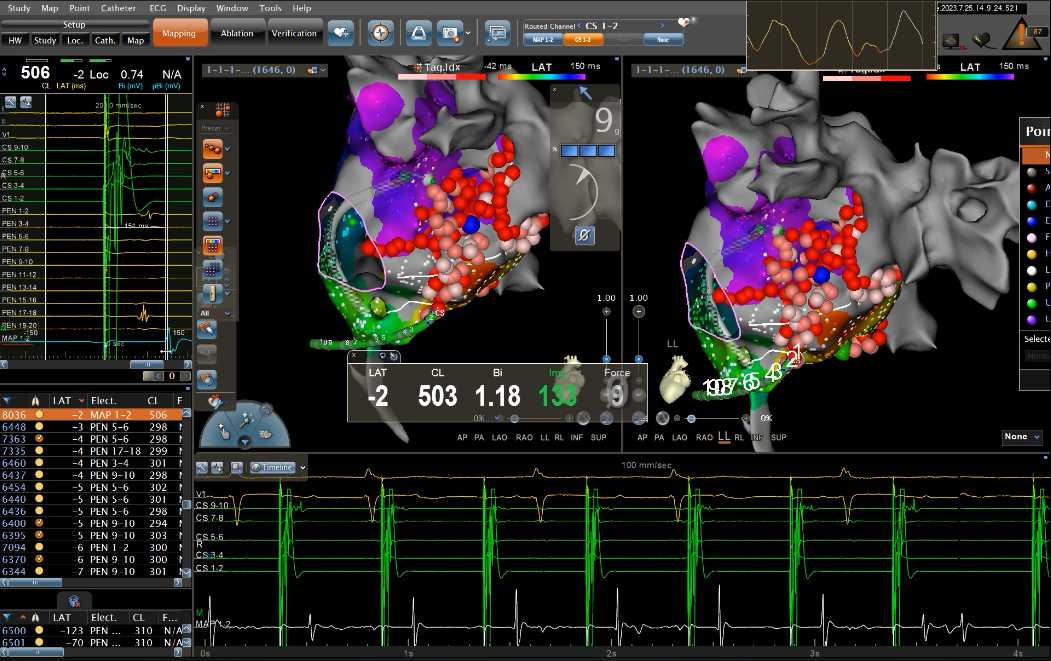Toggle the blue point grid icon

click(212, 221)
